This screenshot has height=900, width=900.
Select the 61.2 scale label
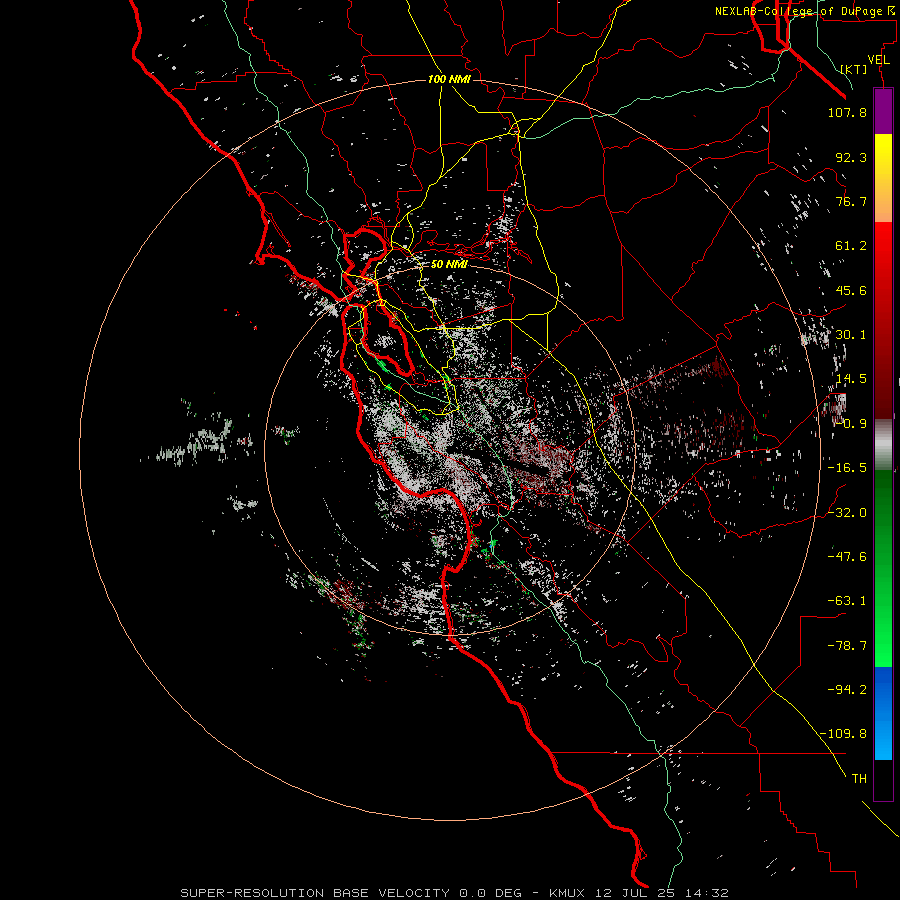point(851,246)
